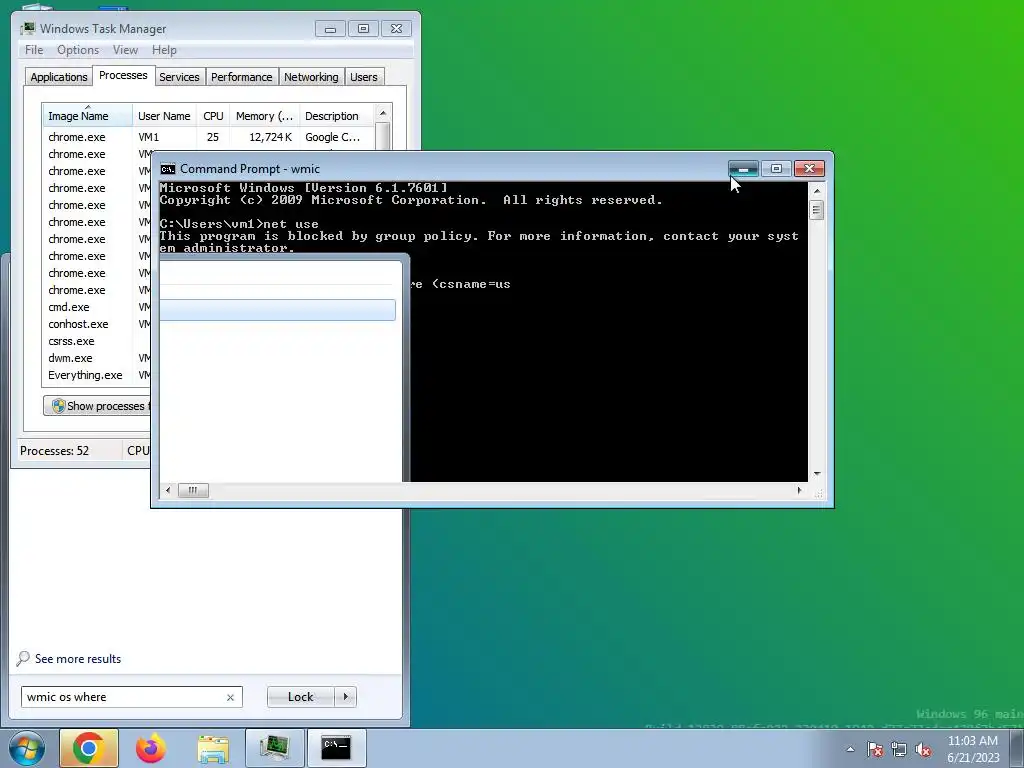Select the Processes tab
1024x768 pixels.
123,75
